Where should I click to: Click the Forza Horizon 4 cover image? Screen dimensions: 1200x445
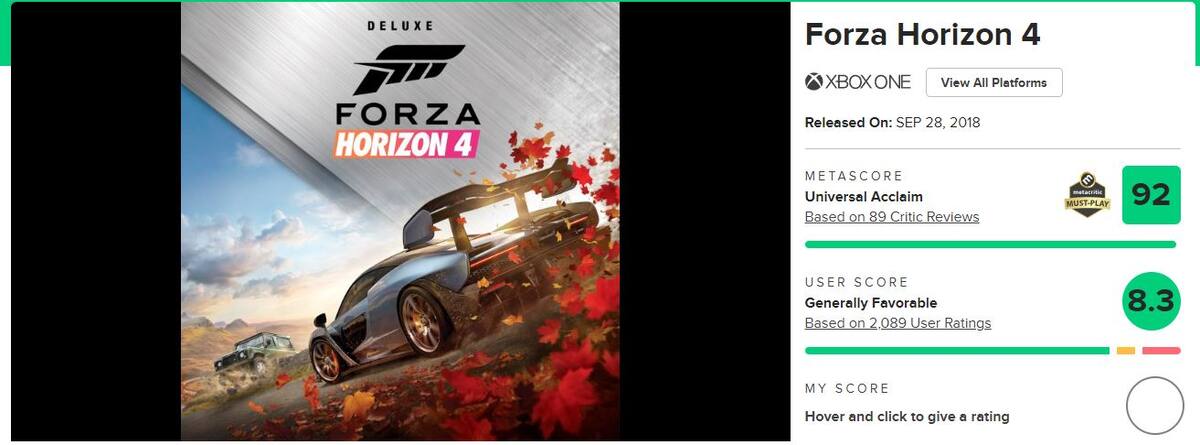[400, 221]
